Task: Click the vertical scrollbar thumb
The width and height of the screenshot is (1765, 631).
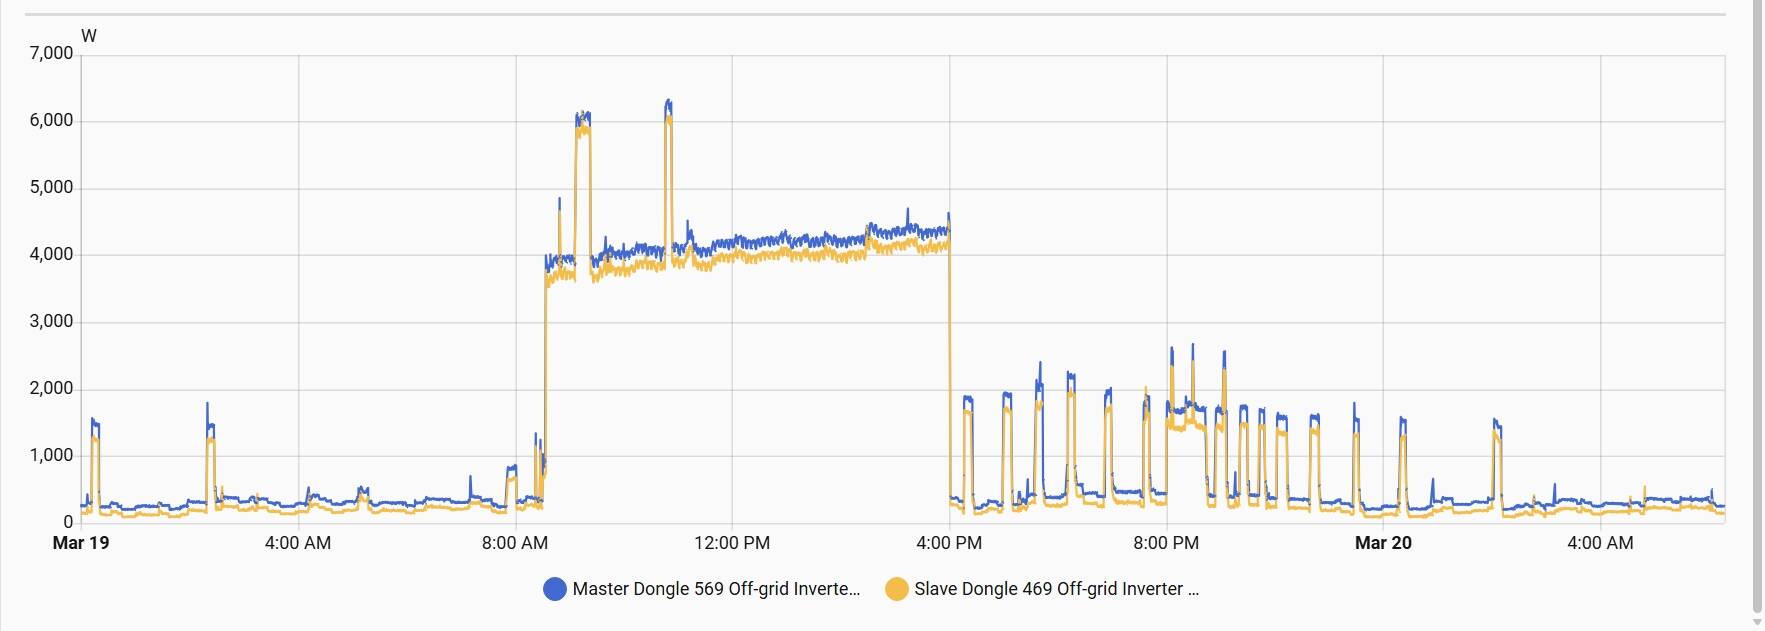Action: point(1757,300)
